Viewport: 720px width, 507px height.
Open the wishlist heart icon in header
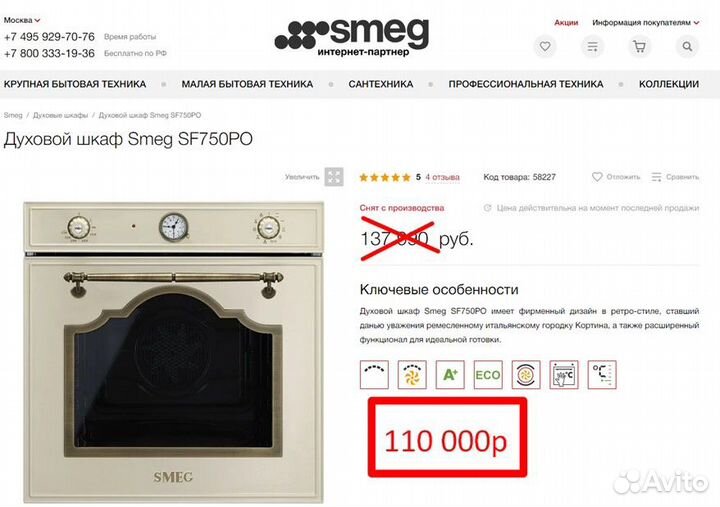tap(545, 46)
